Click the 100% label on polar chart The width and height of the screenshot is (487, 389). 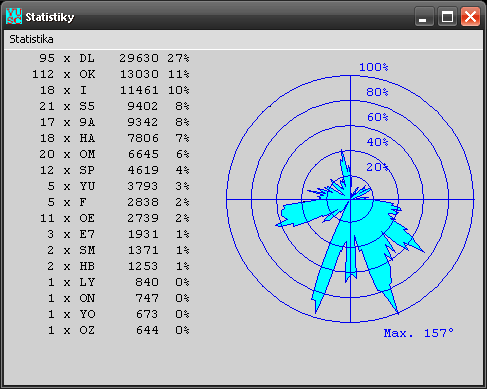374,67
